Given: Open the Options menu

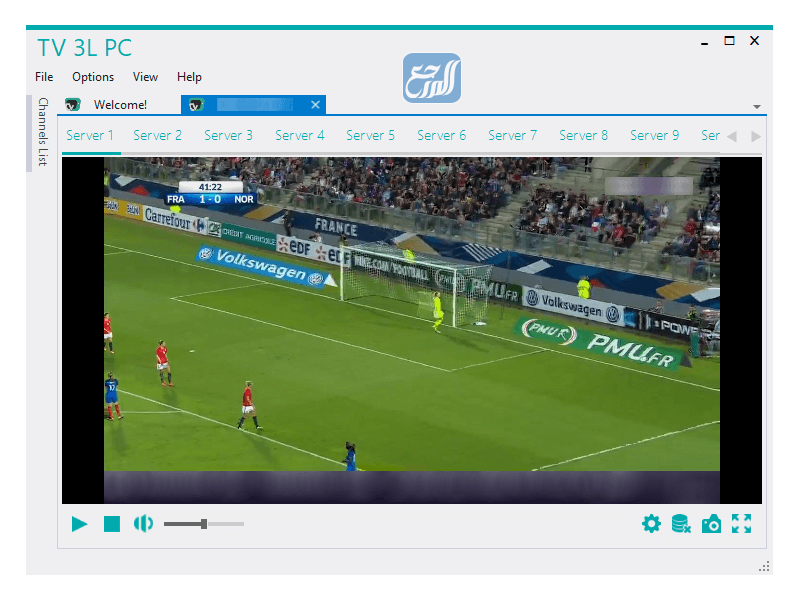Looking at the screenshot, I should pos(92,76).
